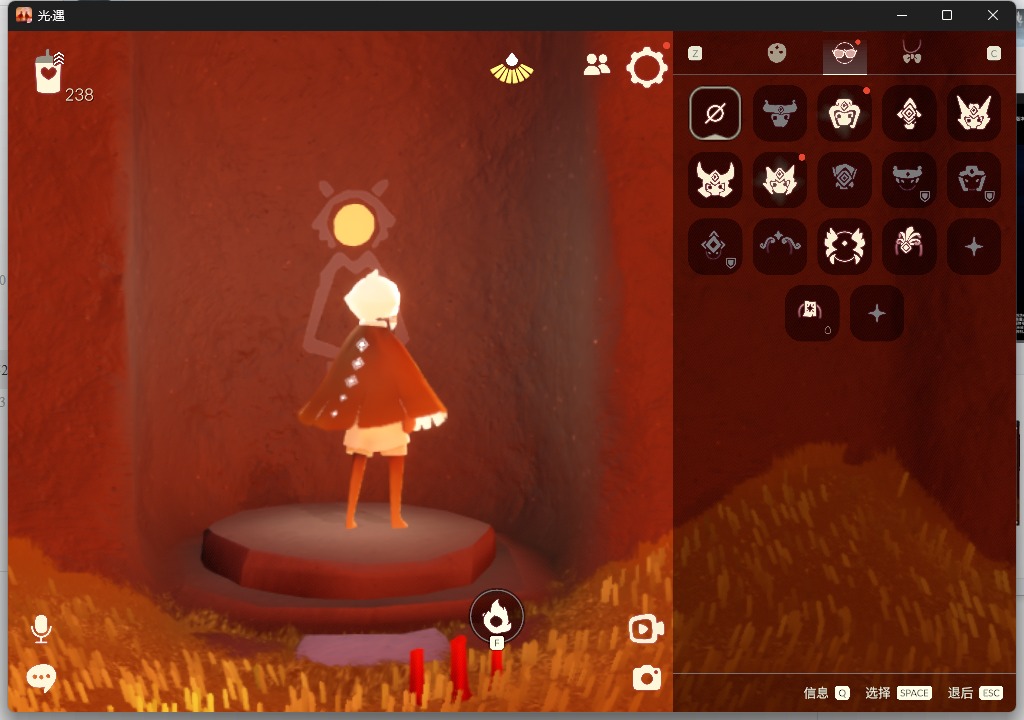
Task: Click the character standing on the pedestal
Action: (x=372, y=399)
